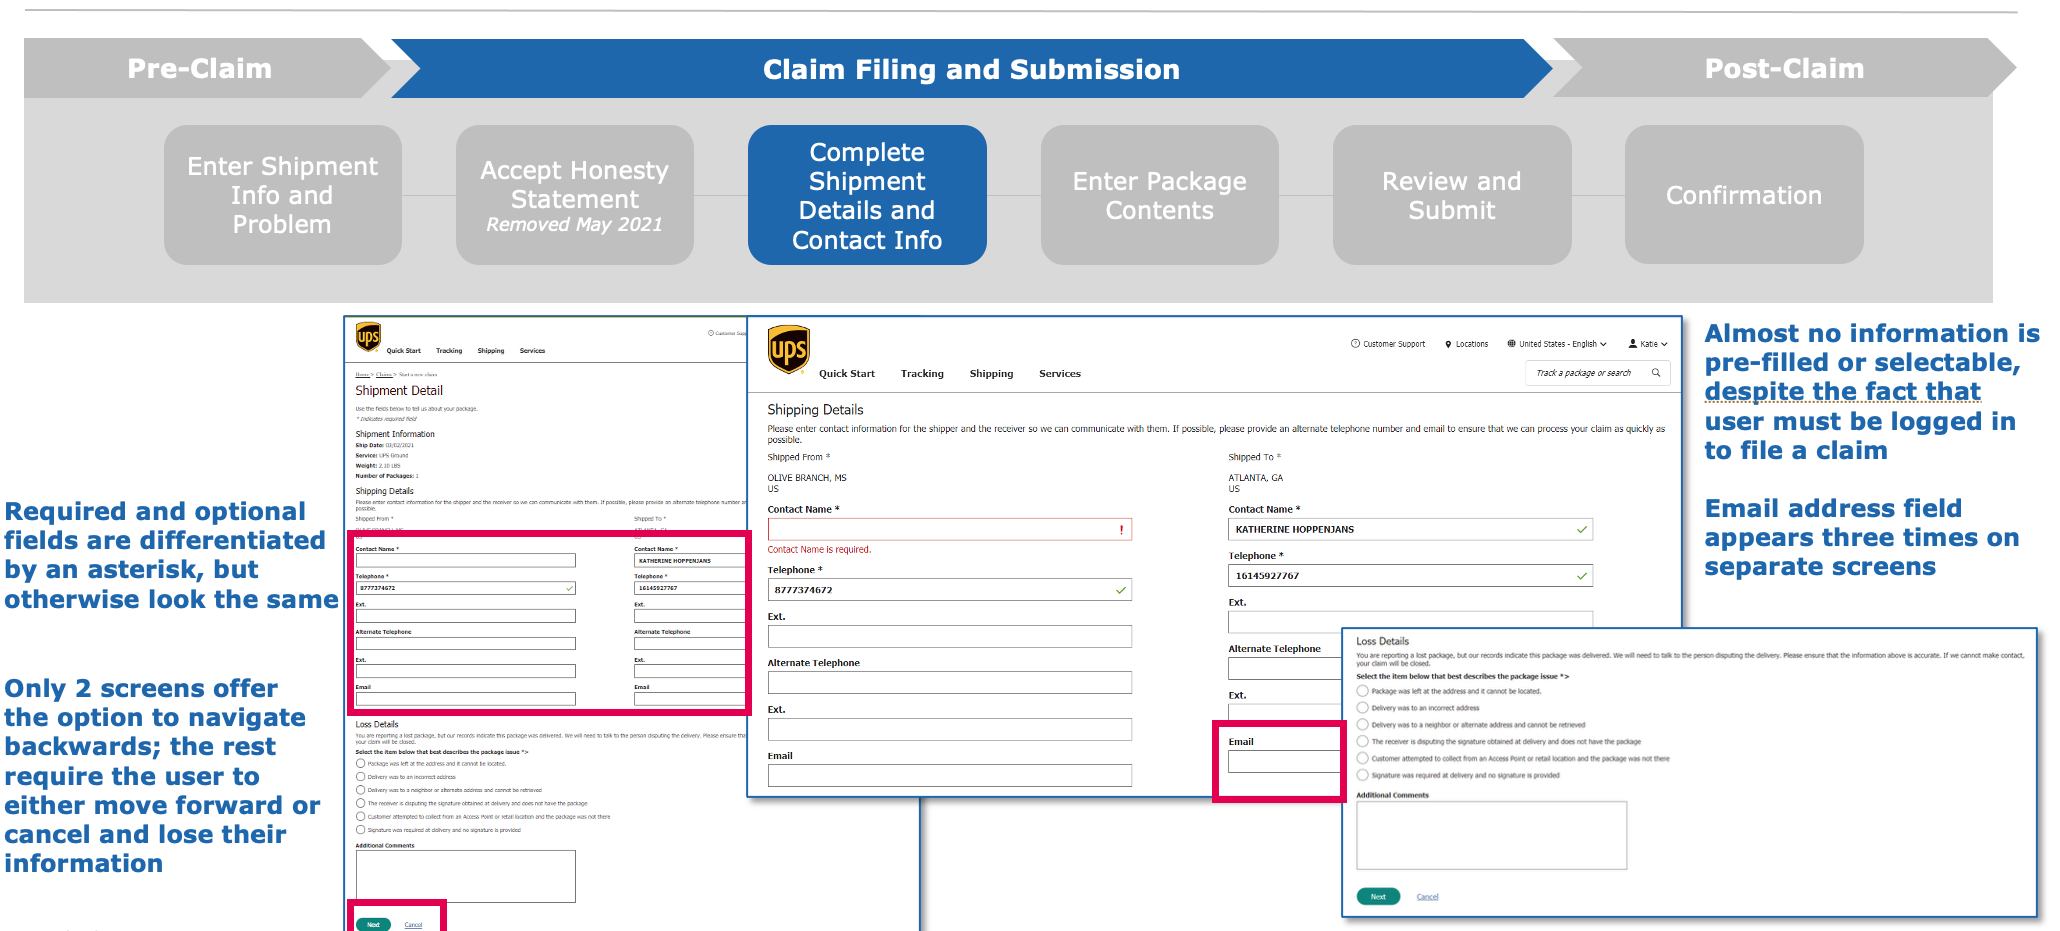The width and height of the screenshot is (2060, 931).
Task: Click Home breadcrumb in Shipment Detail screenshot
Action: (x=363, y=375)
